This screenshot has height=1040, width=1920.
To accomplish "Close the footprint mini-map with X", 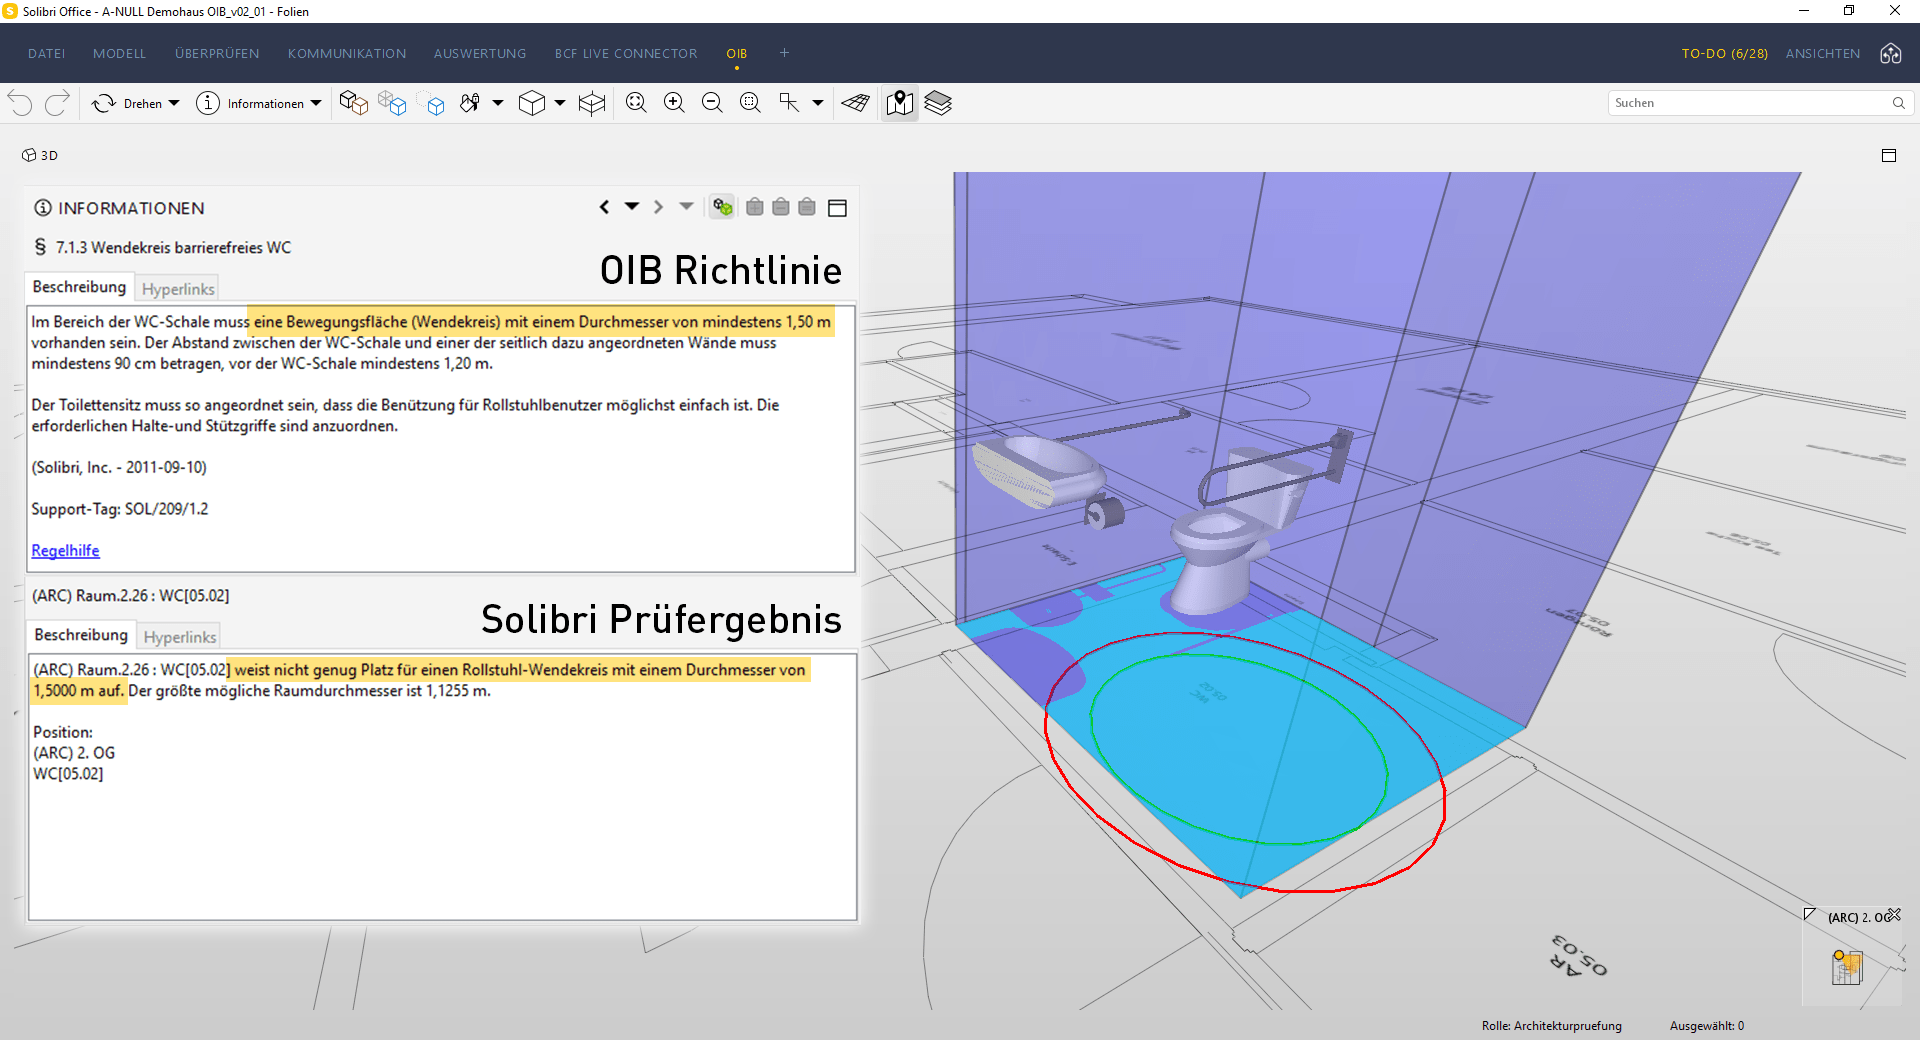I will click(x=1894, y=914).
